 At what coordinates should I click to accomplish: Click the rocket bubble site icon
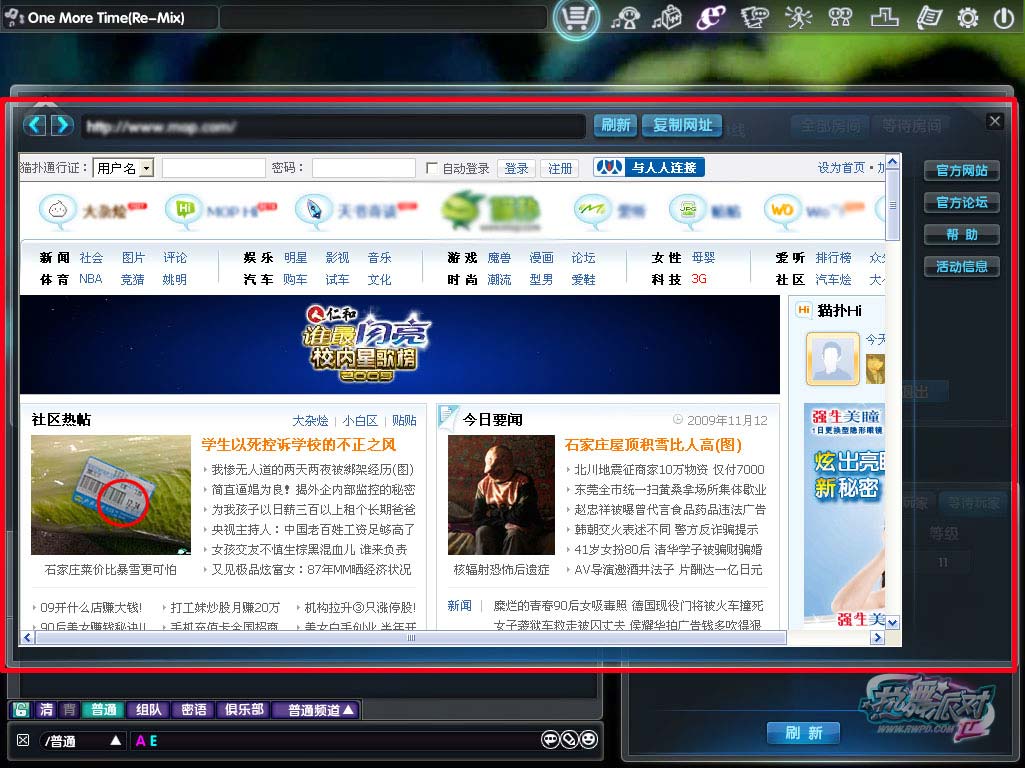point(314,210)
